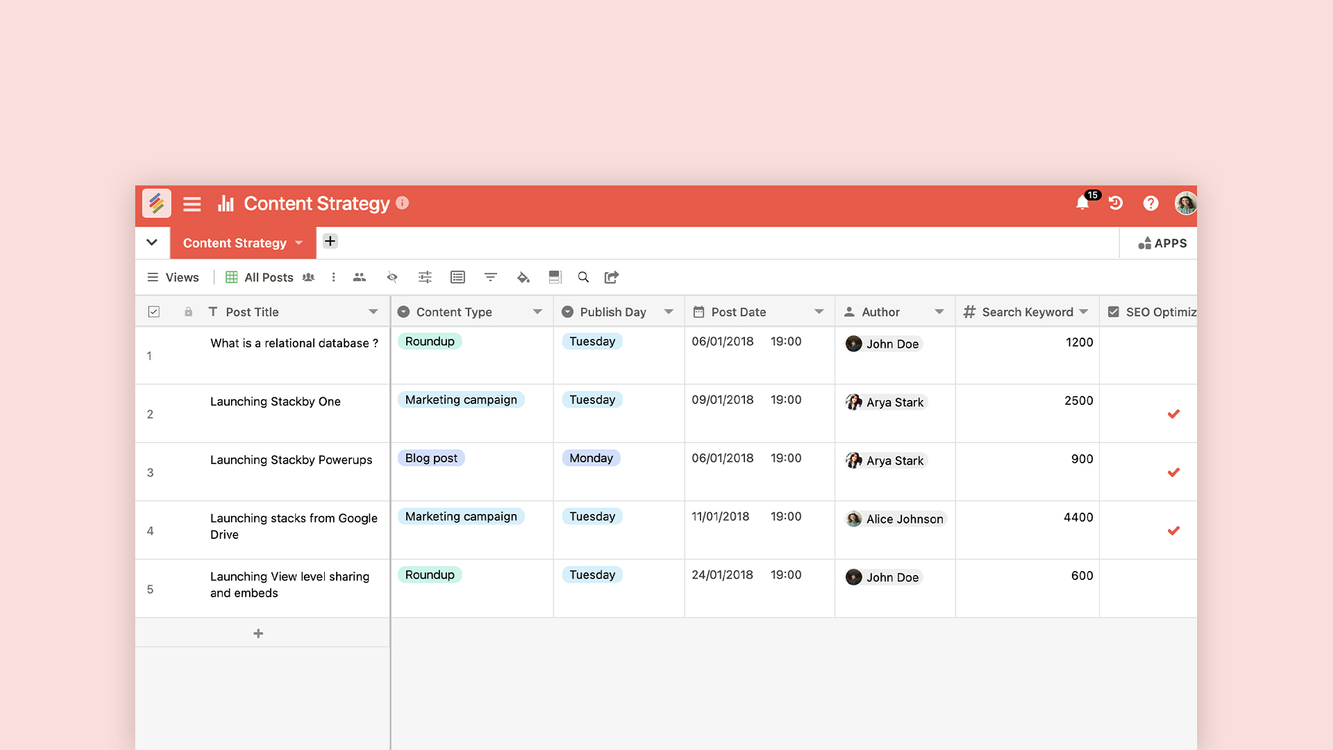Open the row color paint bucket

523,277
